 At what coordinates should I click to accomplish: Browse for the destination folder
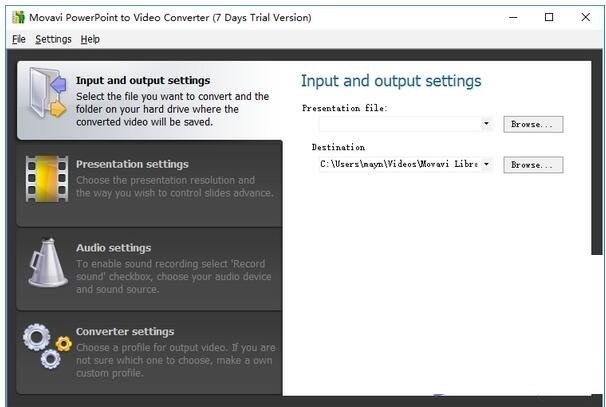(533, 165)
